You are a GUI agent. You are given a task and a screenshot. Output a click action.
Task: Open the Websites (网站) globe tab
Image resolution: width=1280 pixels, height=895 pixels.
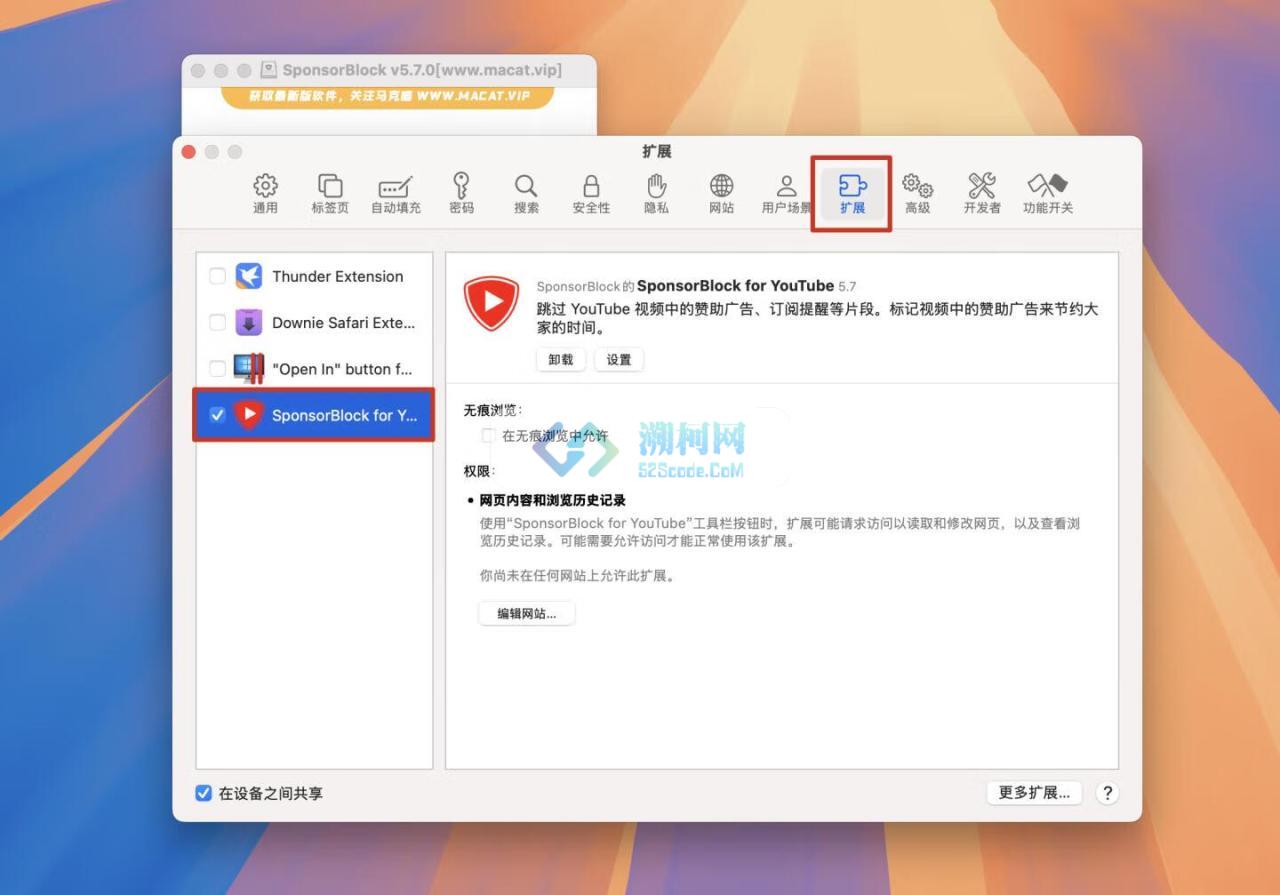[x=721, y=194]
